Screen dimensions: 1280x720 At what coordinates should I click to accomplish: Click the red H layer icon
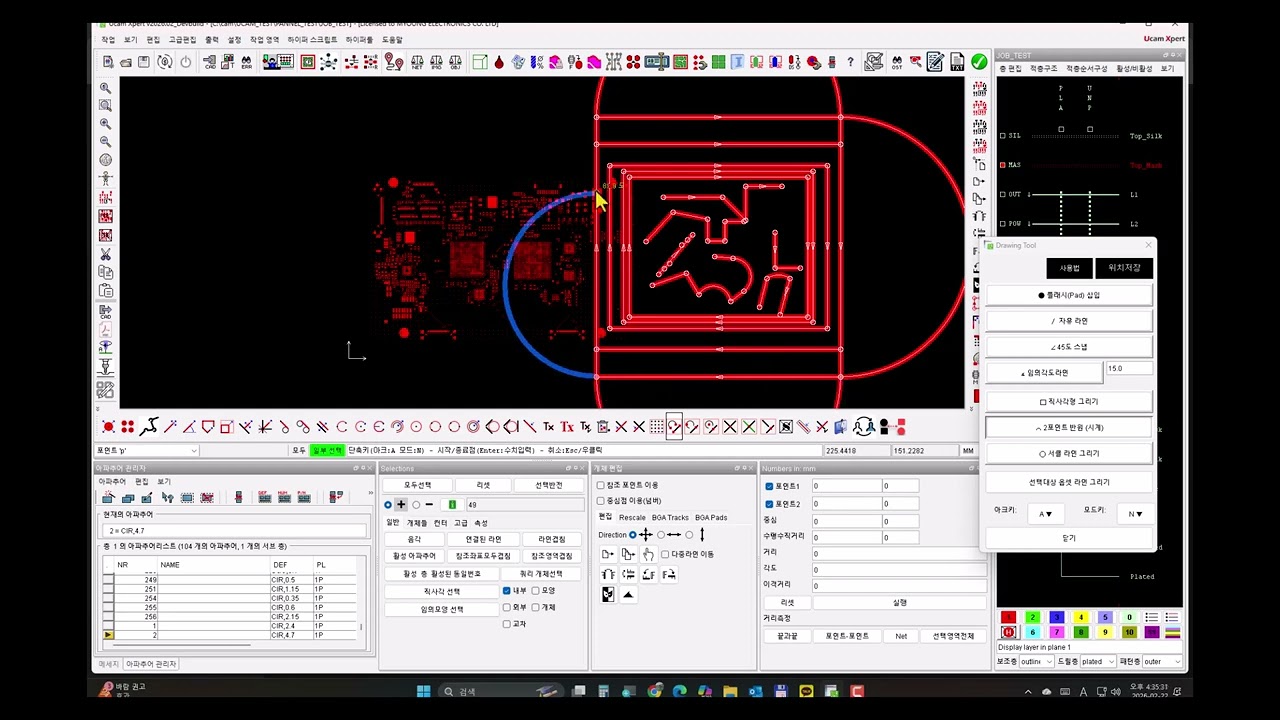(1008, 632)
